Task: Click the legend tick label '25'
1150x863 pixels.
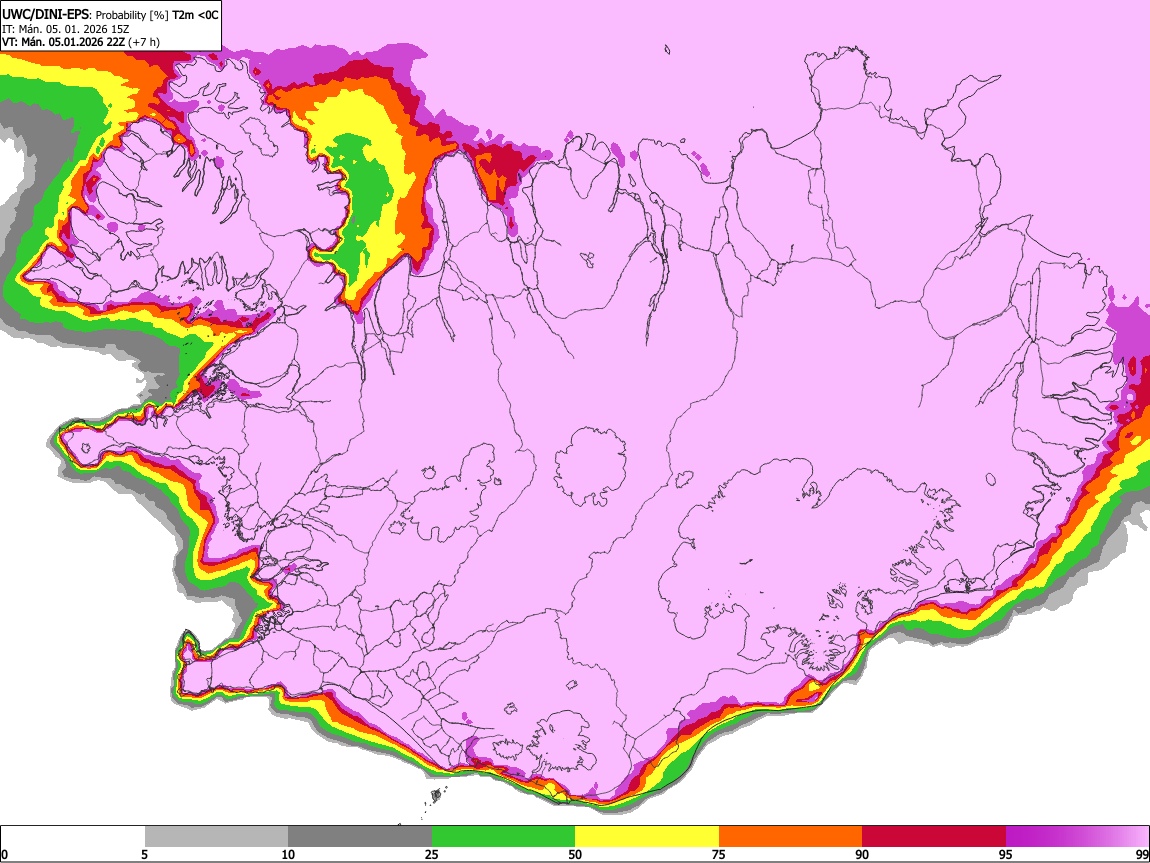Action: 432,855
